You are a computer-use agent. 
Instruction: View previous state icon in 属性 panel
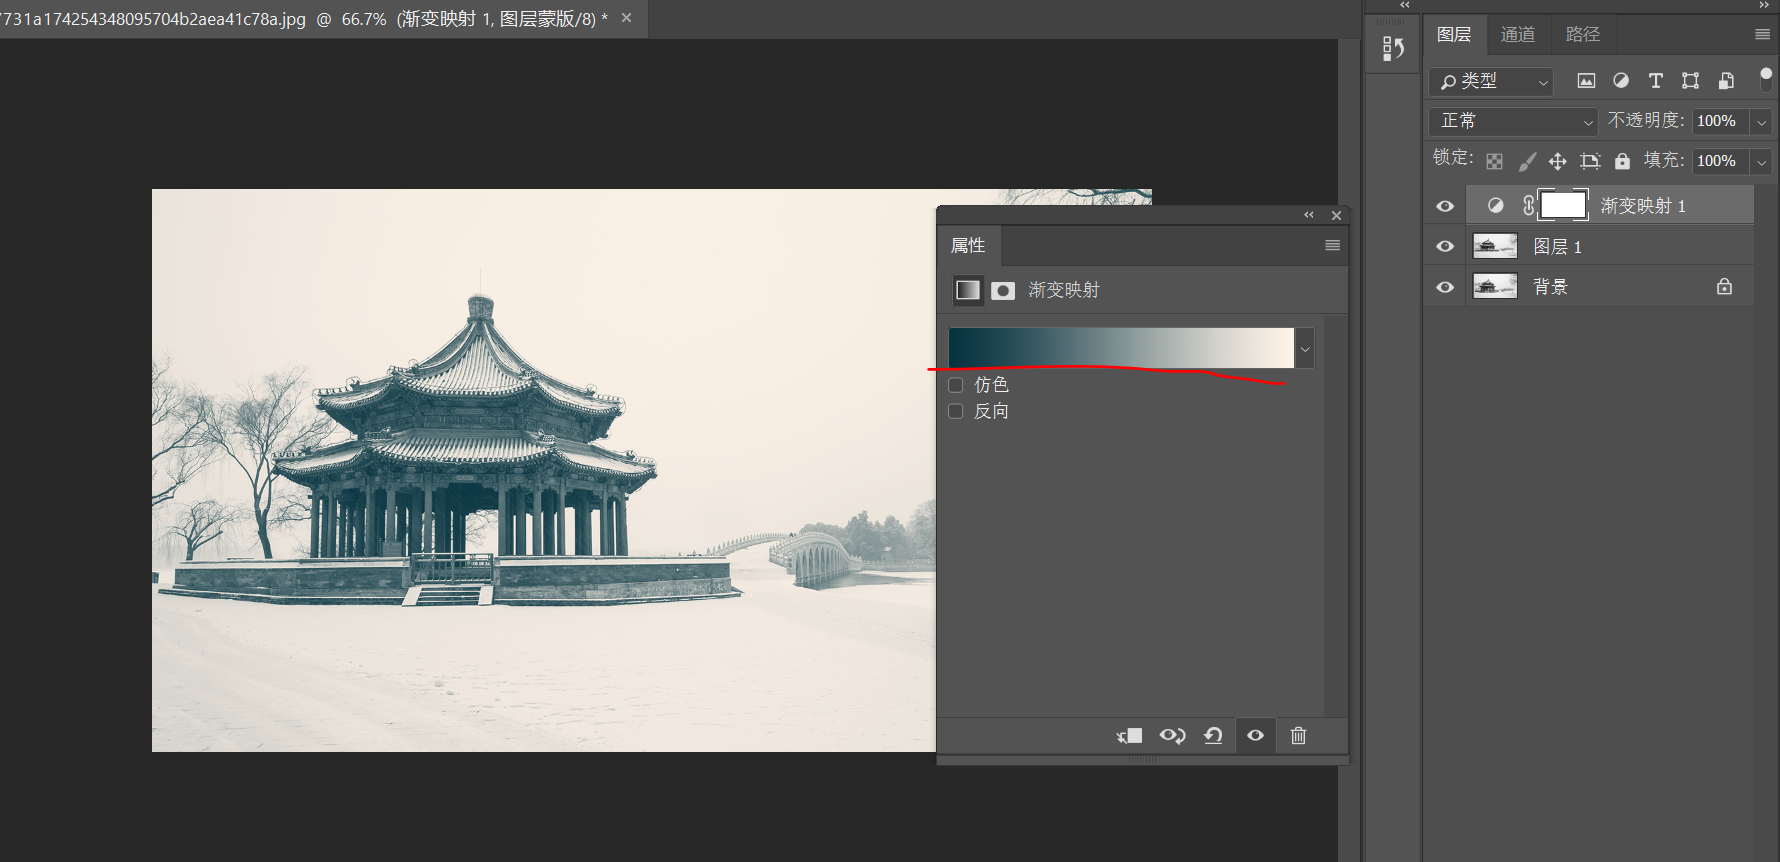(x=1172, y=736)
